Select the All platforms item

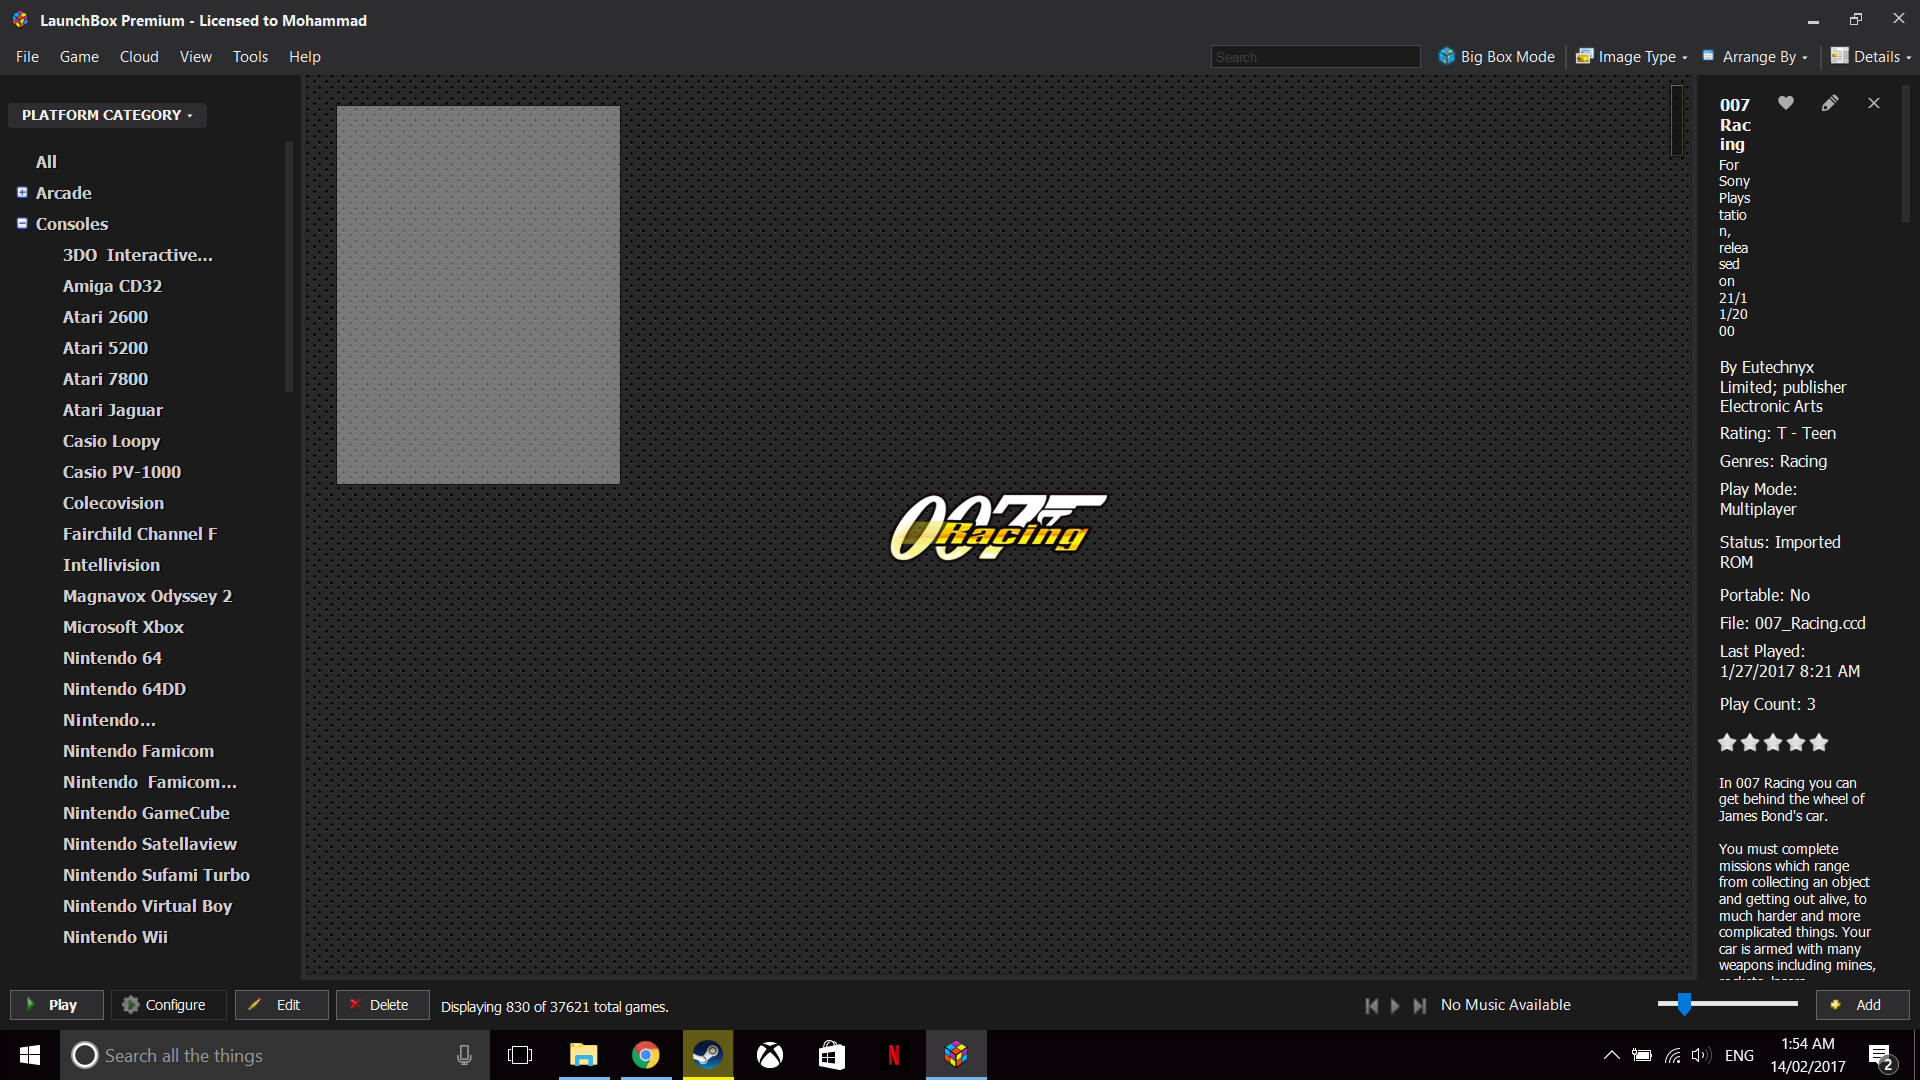46,162
